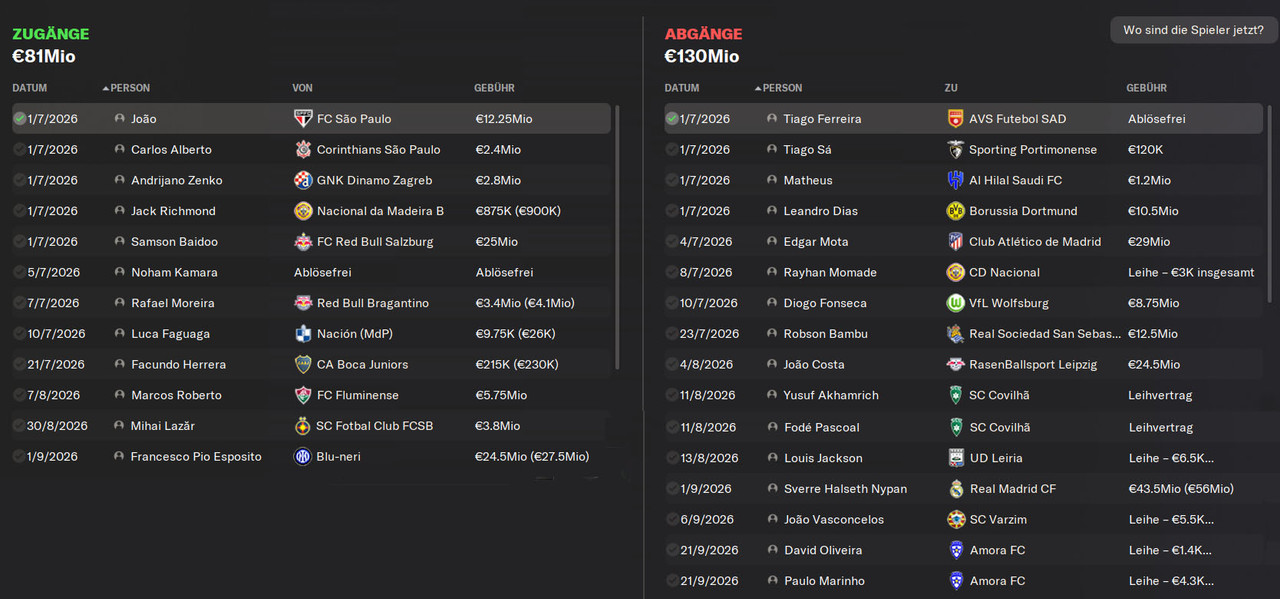The width and height of the screenshot is (1280, 599).
Task: Open player profile of João Costa
Action: point(814,365)
